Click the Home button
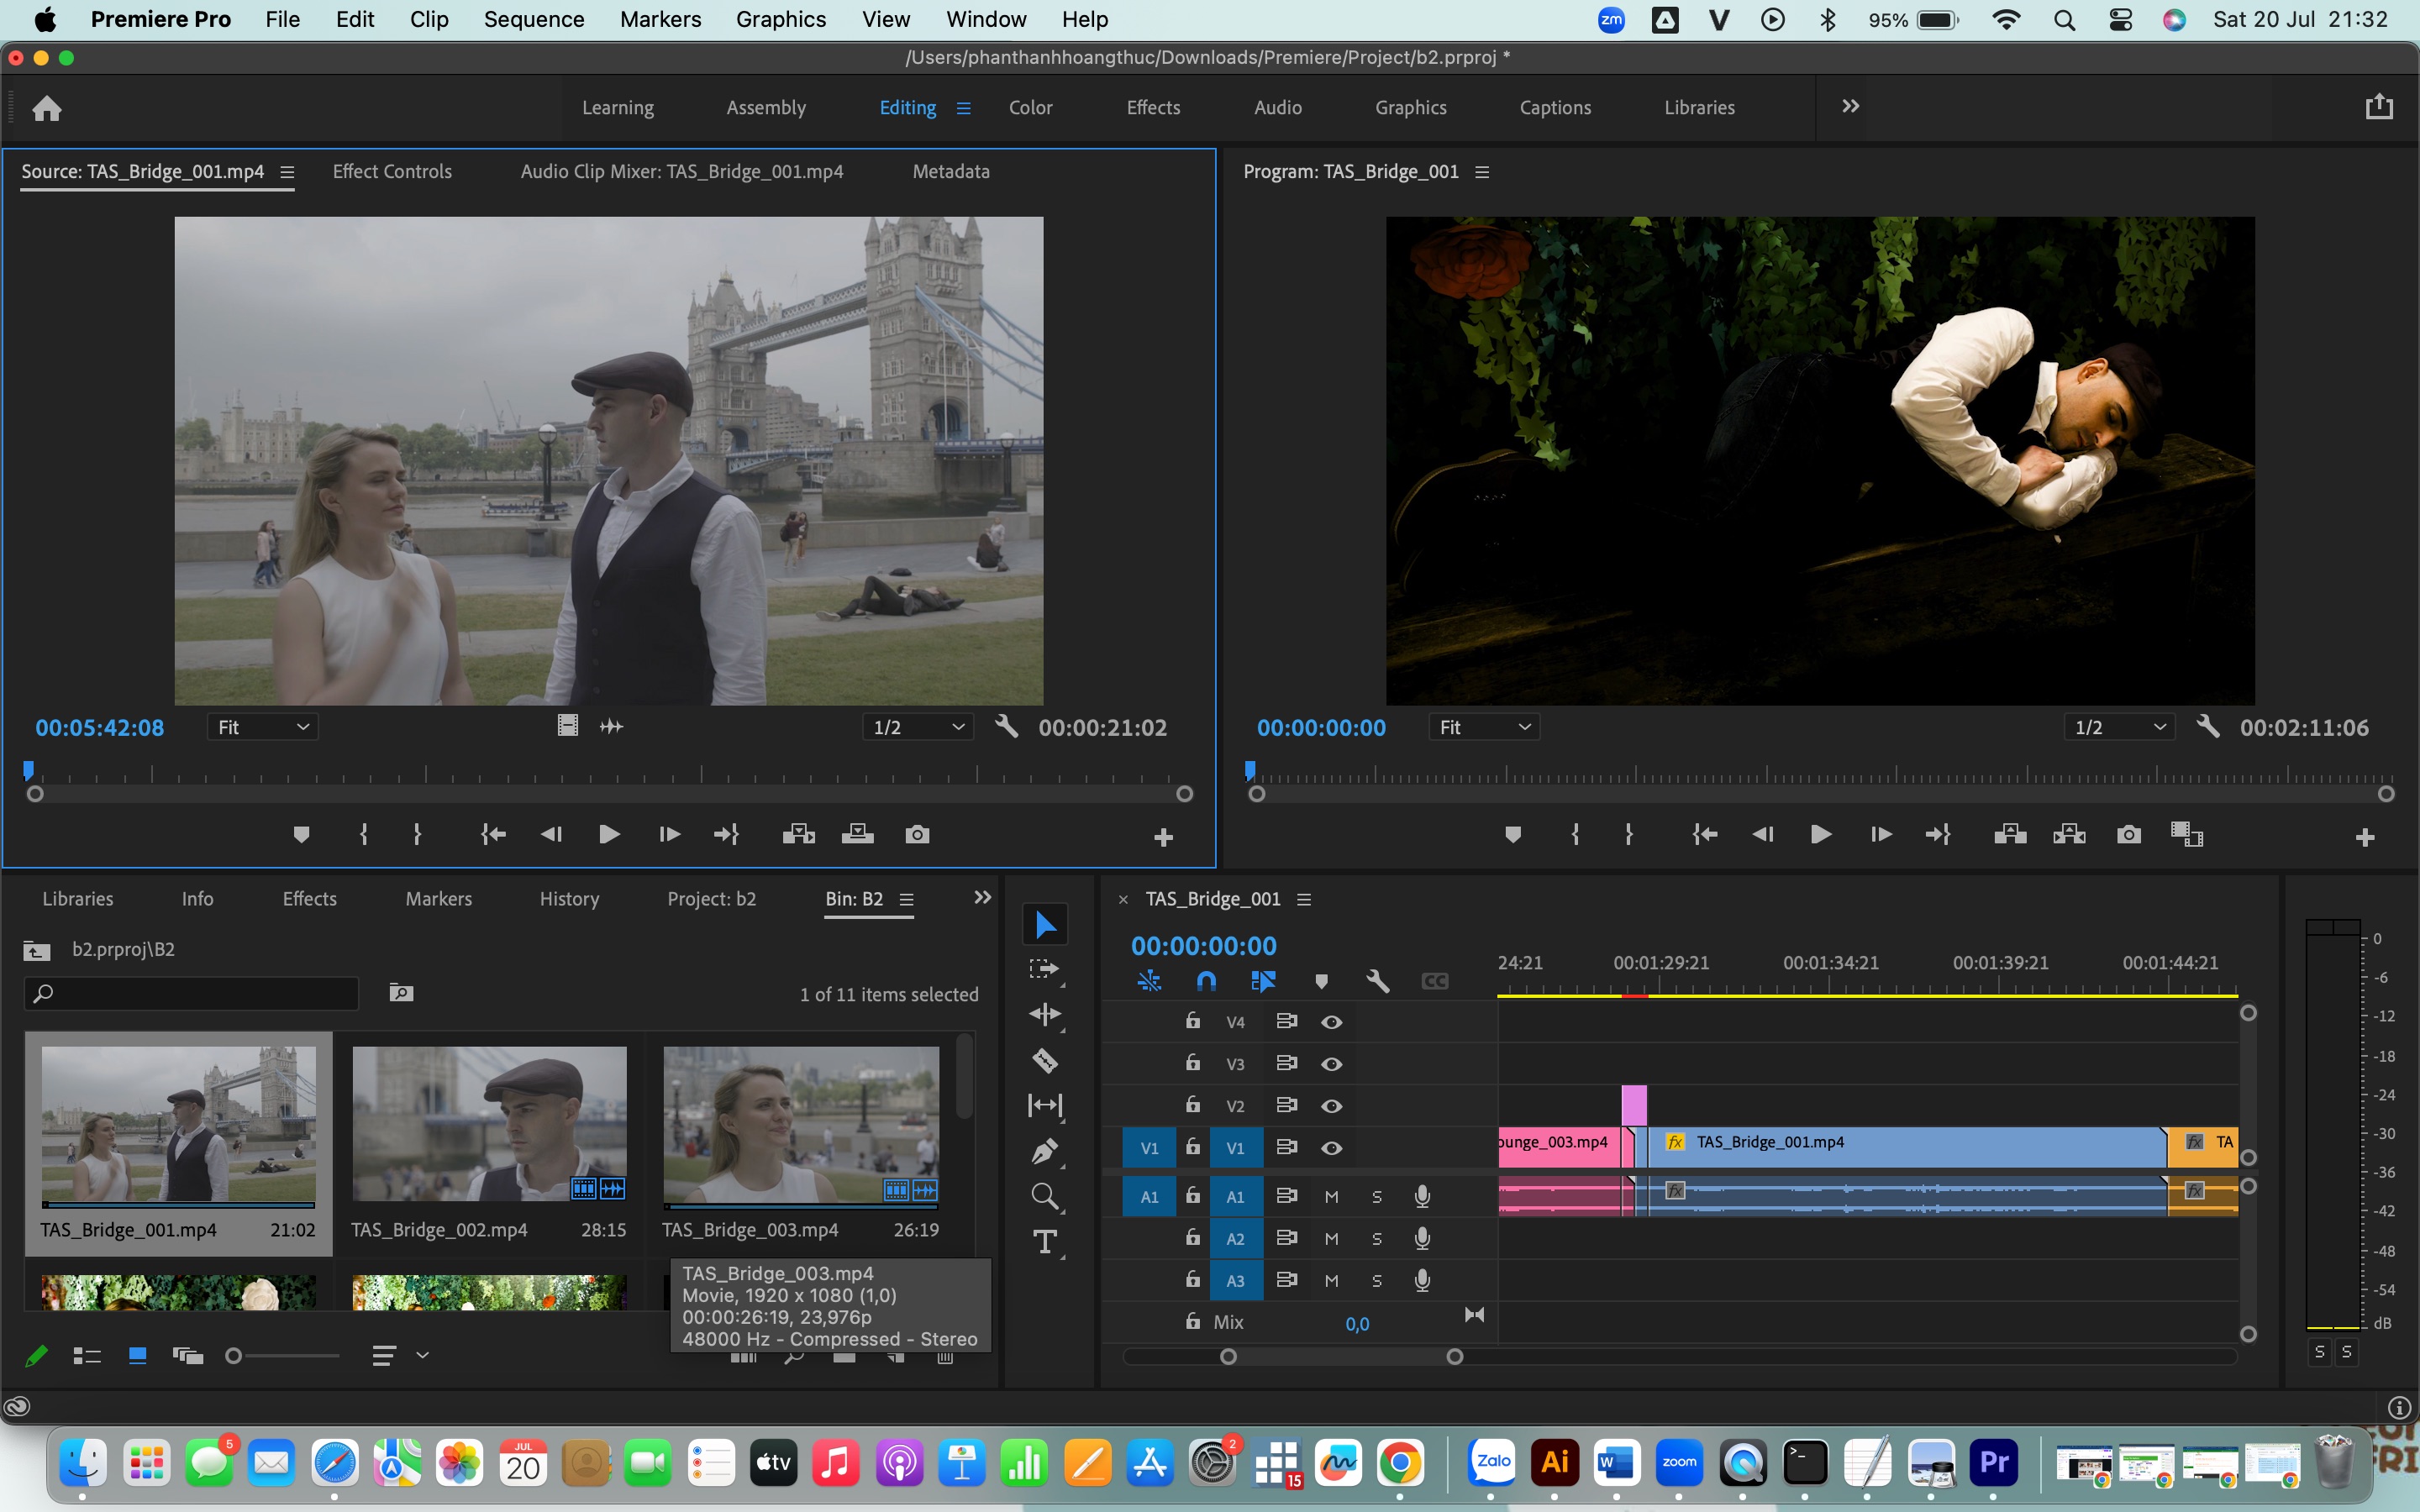This screenshot has width=2420, height=1512. [x=47, y=108]
